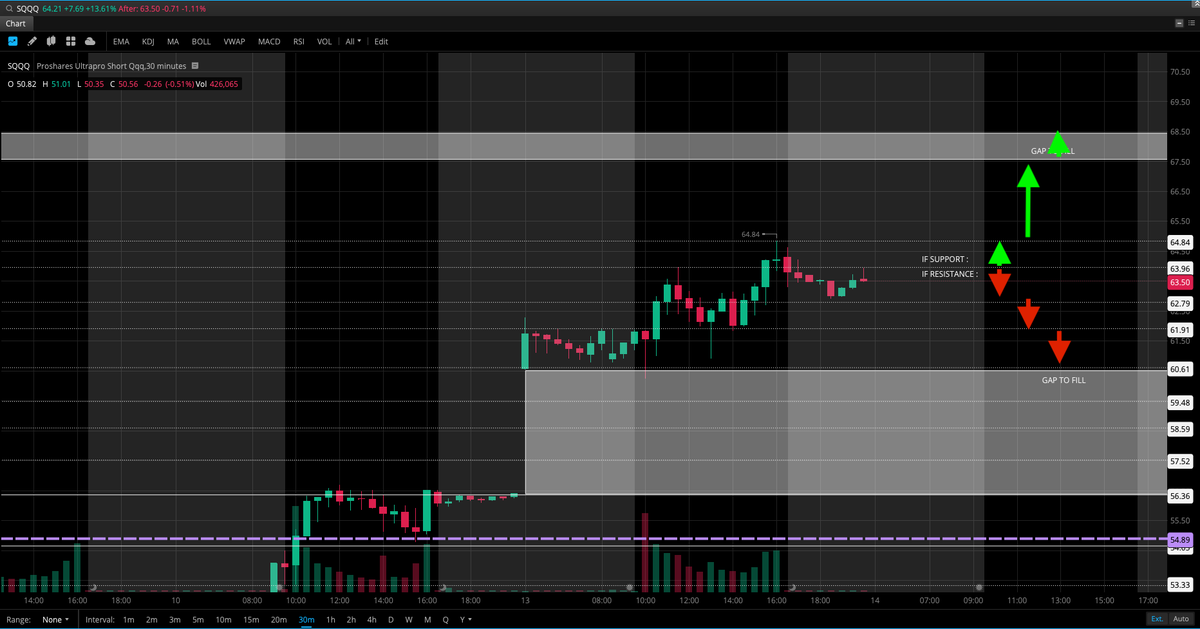This screenshot has width=1200, height=629.
Task: Switch to monthly M interval
Action: tap(427, 620)
